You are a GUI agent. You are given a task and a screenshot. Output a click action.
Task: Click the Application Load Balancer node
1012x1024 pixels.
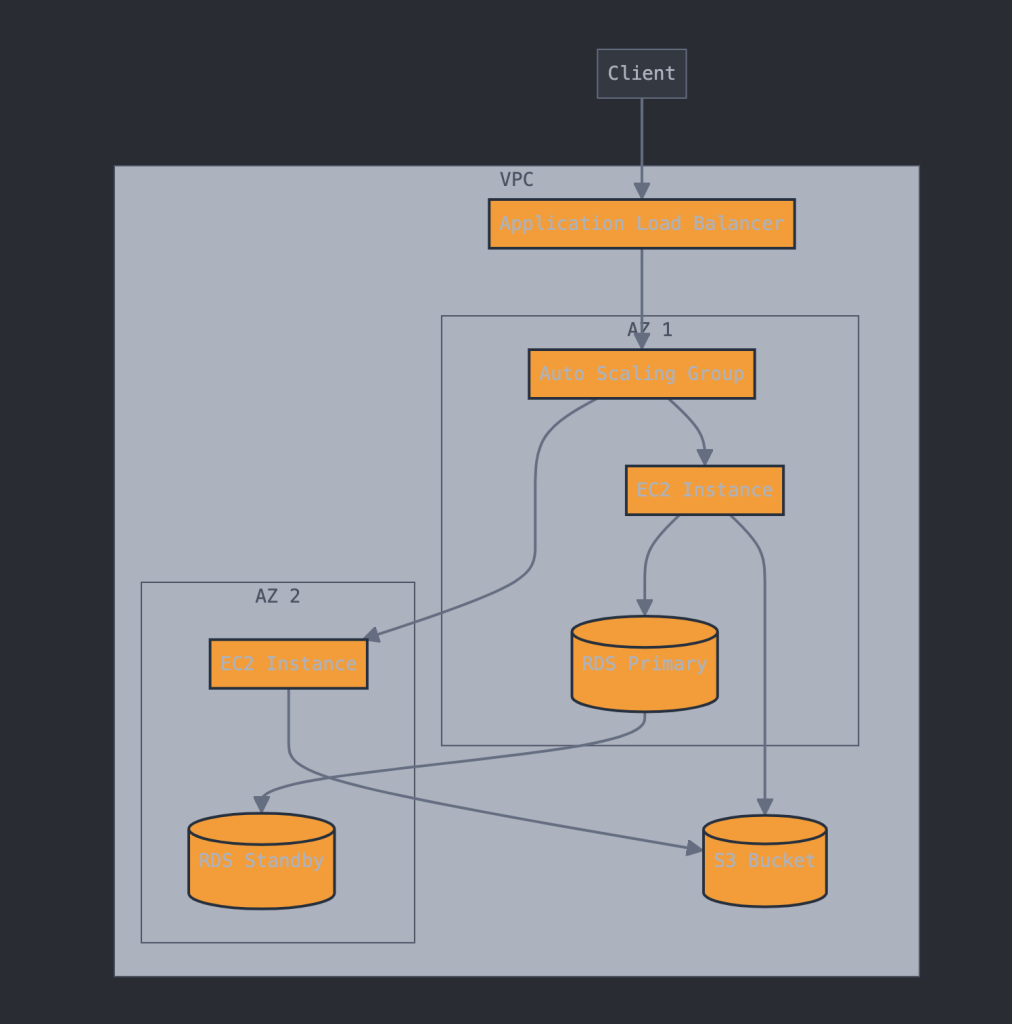pos(641,224)
